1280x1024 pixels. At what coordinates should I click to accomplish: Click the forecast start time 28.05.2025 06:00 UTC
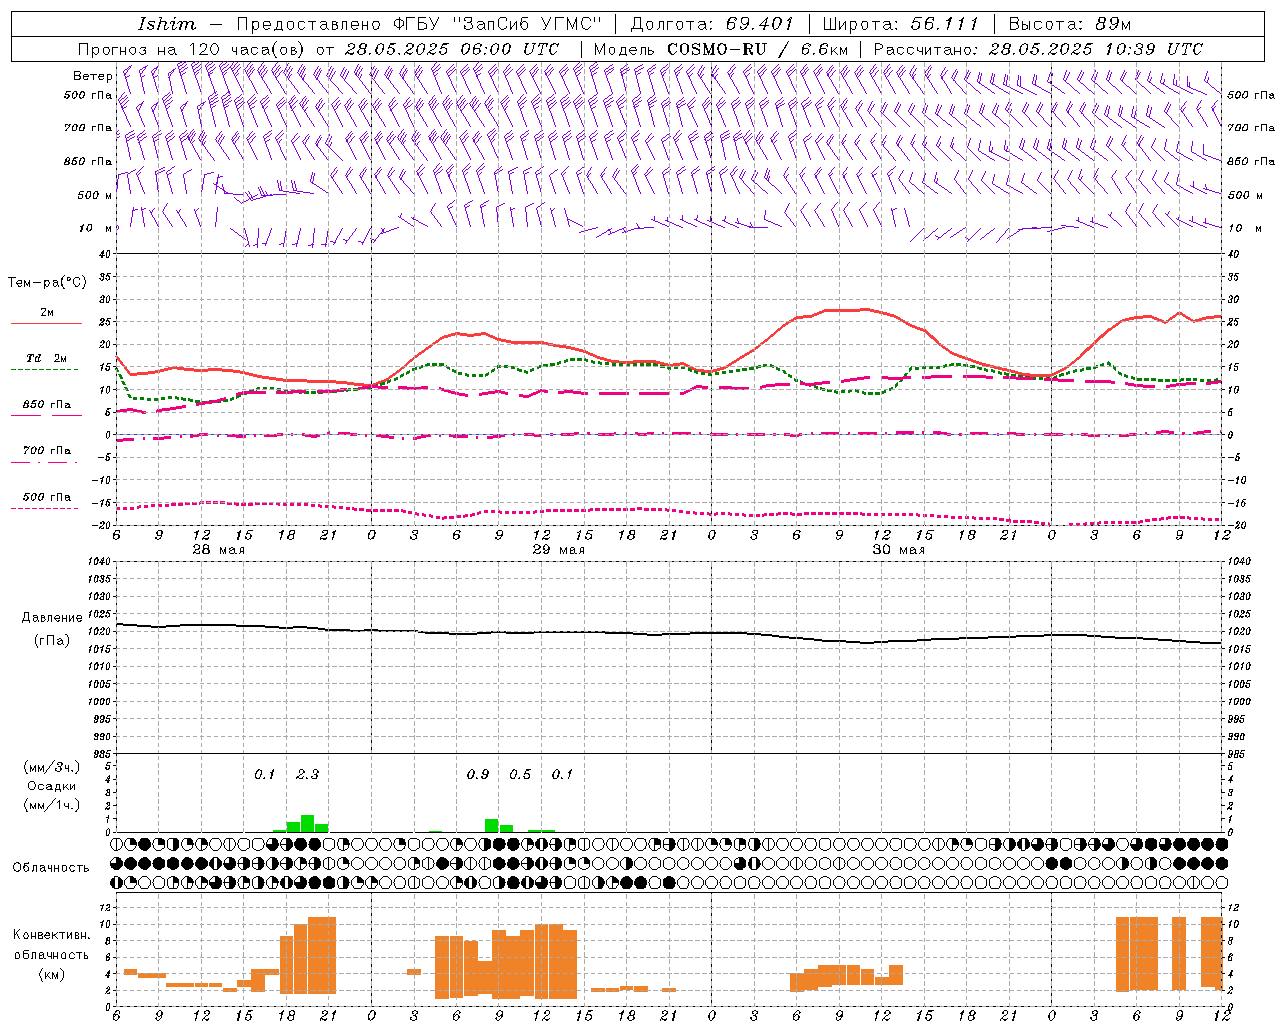point(451,49)
